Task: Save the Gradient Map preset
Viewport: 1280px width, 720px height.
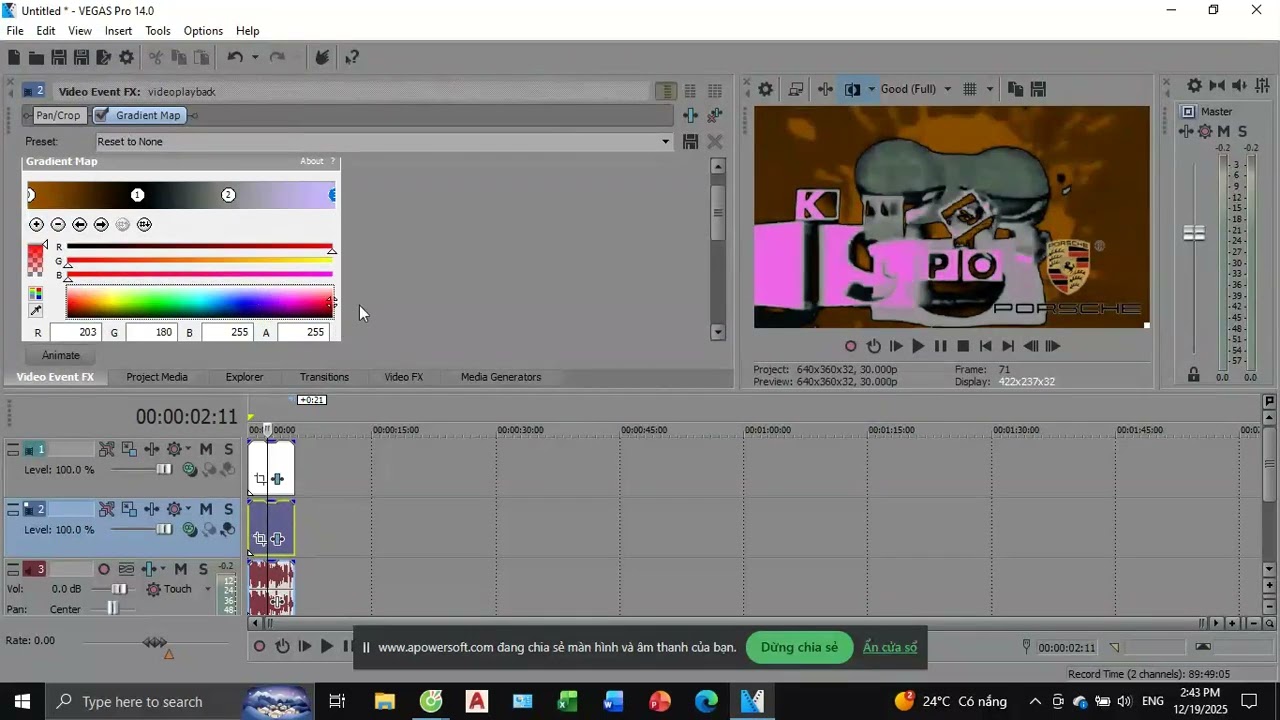Action: 690,142
